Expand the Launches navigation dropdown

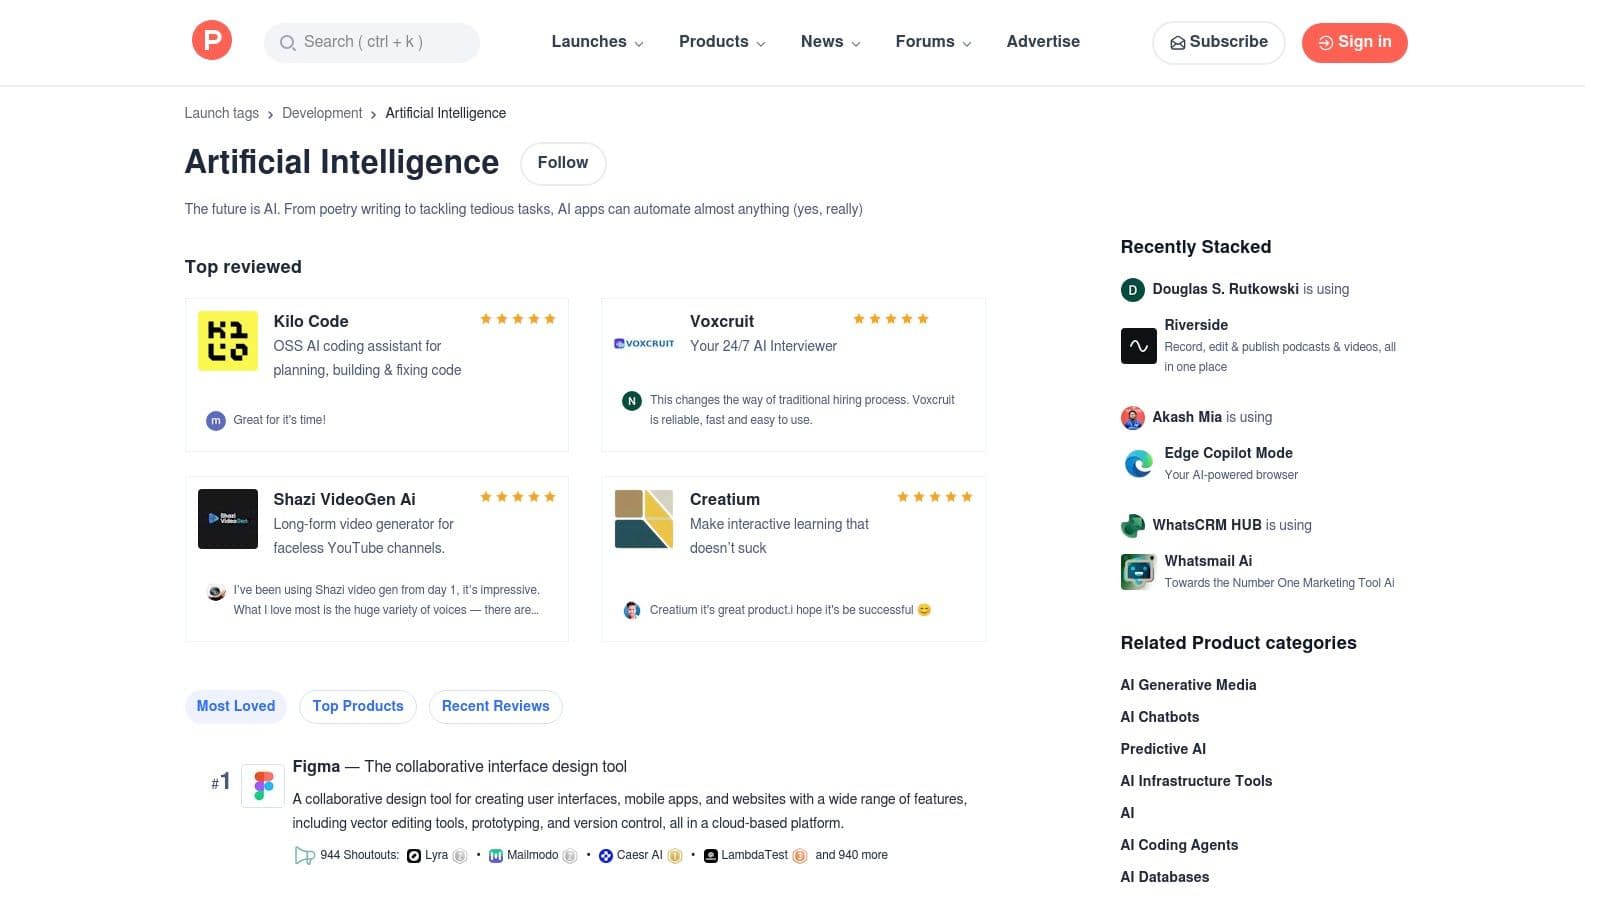pos(596,41)
